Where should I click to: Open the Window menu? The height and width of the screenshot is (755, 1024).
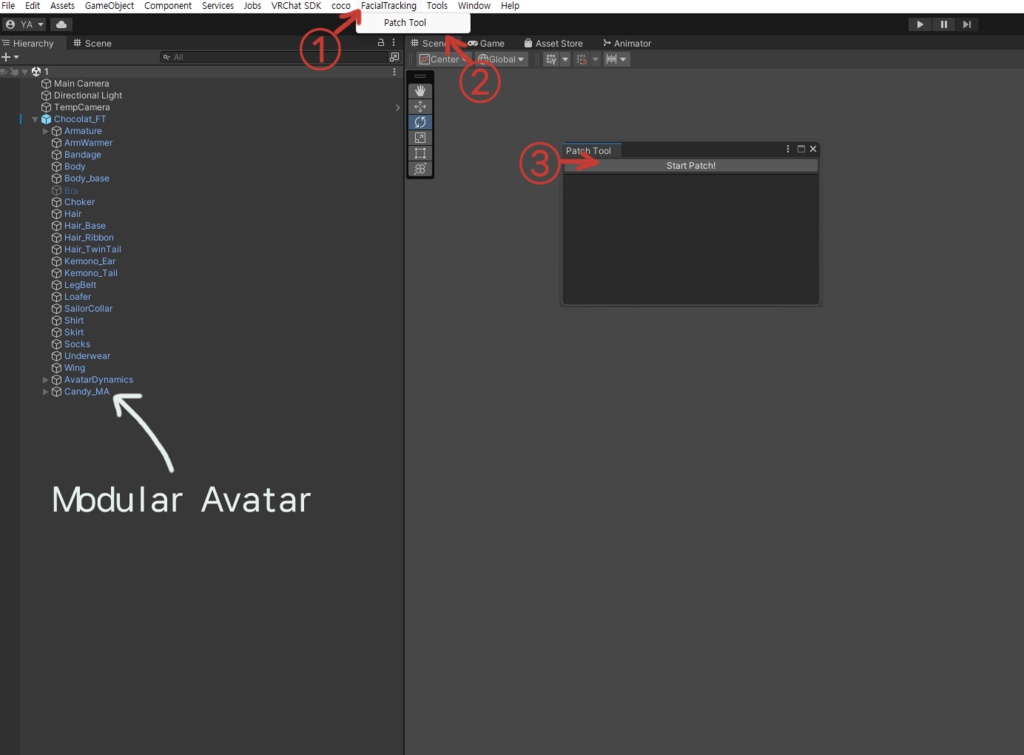(474, 6)
